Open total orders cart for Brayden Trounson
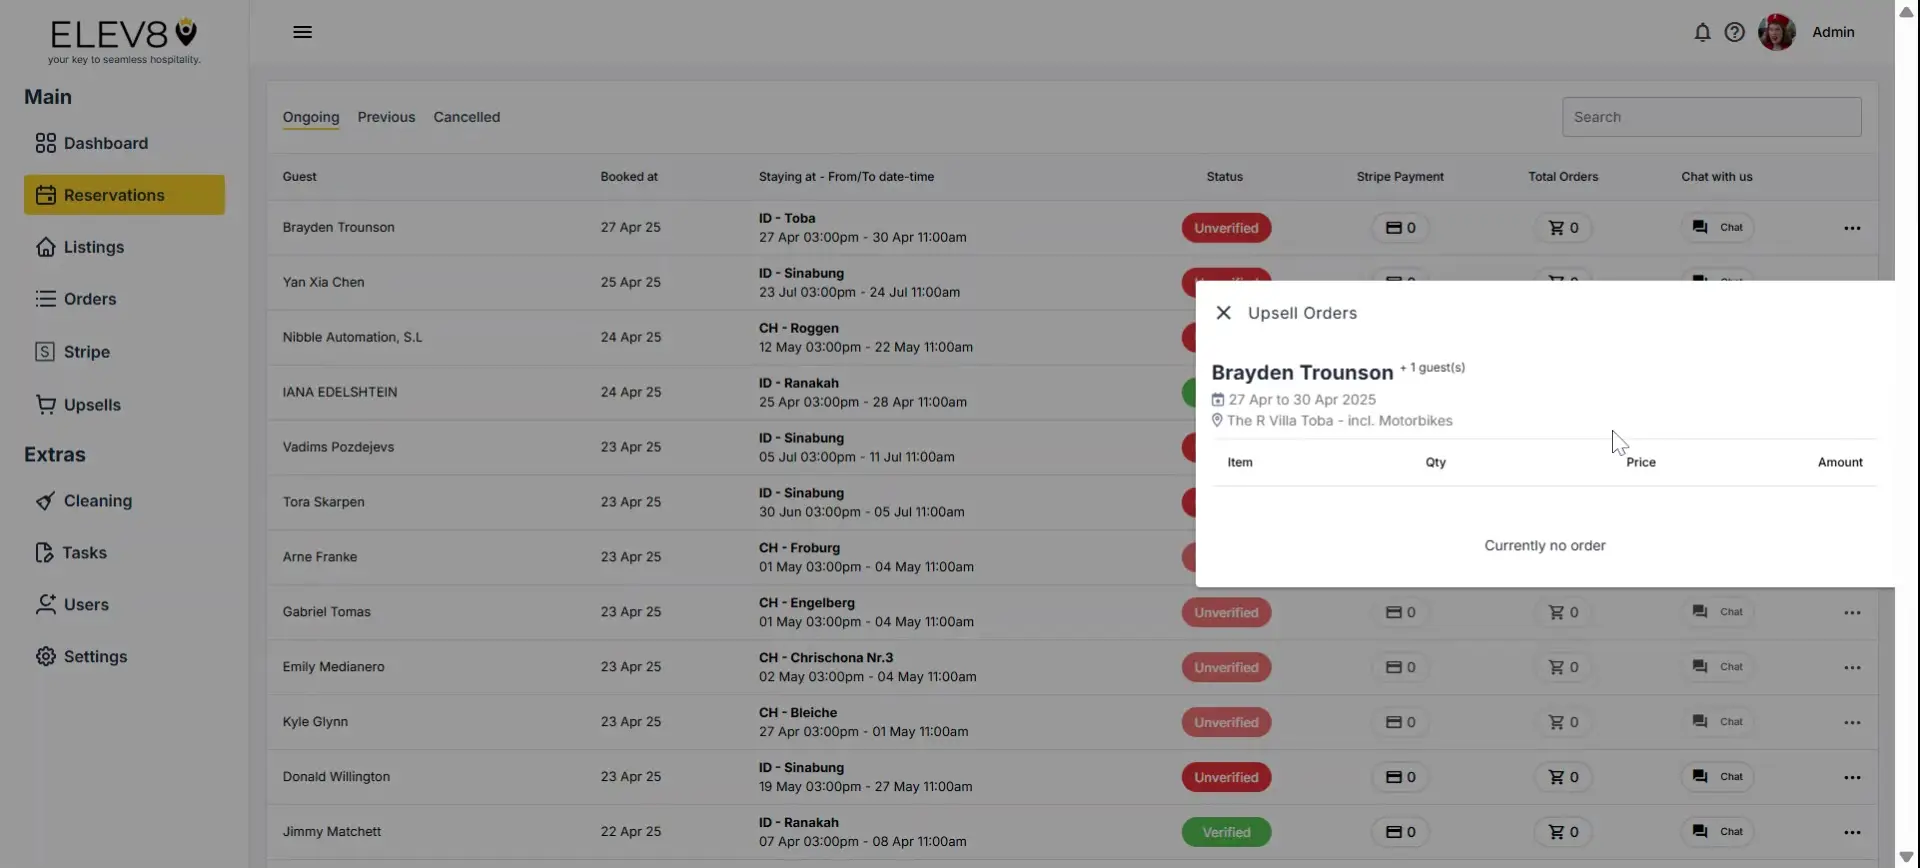 tap(1563, 228)
